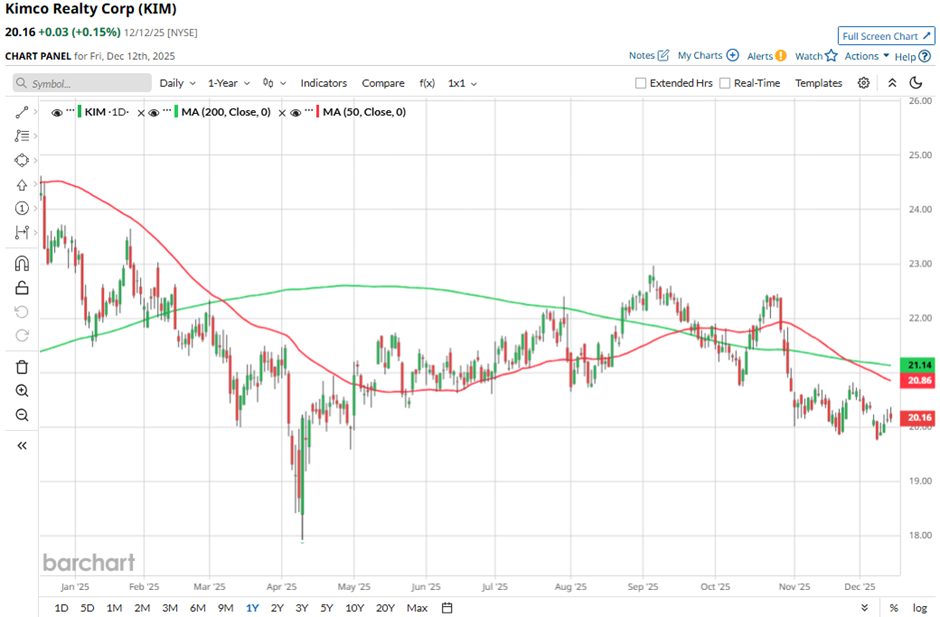
Task: Open the Indicators menu
Action: click(x=323, y=83)
